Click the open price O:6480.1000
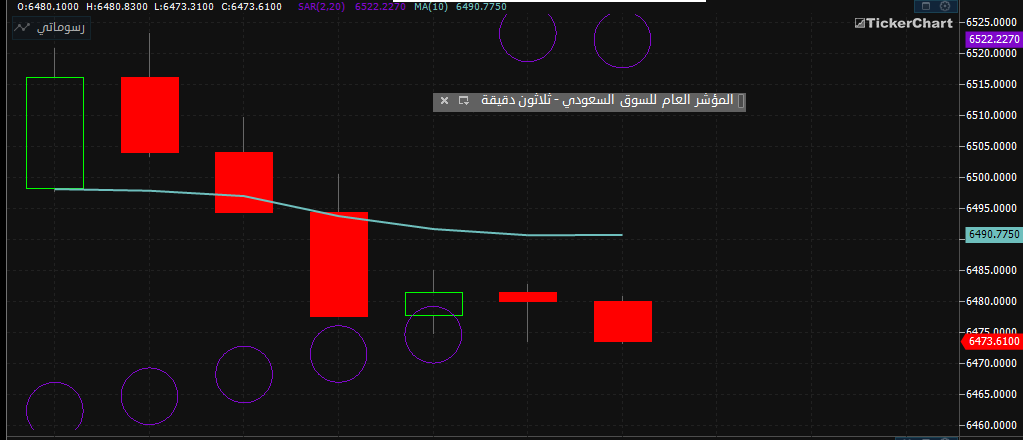 (x=48, y=7)
